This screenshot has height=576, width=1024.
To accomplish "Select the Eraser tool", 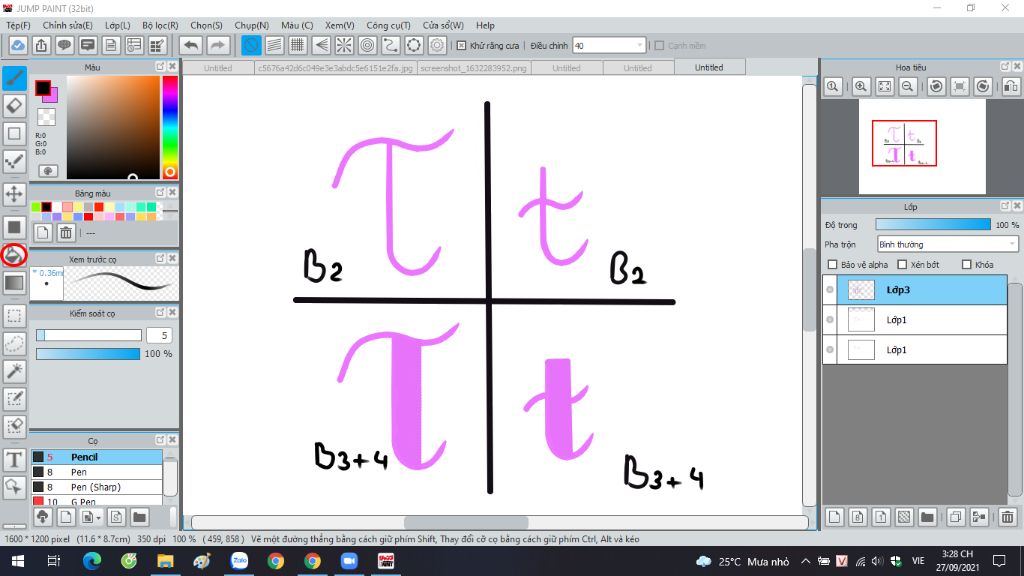I will click(x=14, y=106).
